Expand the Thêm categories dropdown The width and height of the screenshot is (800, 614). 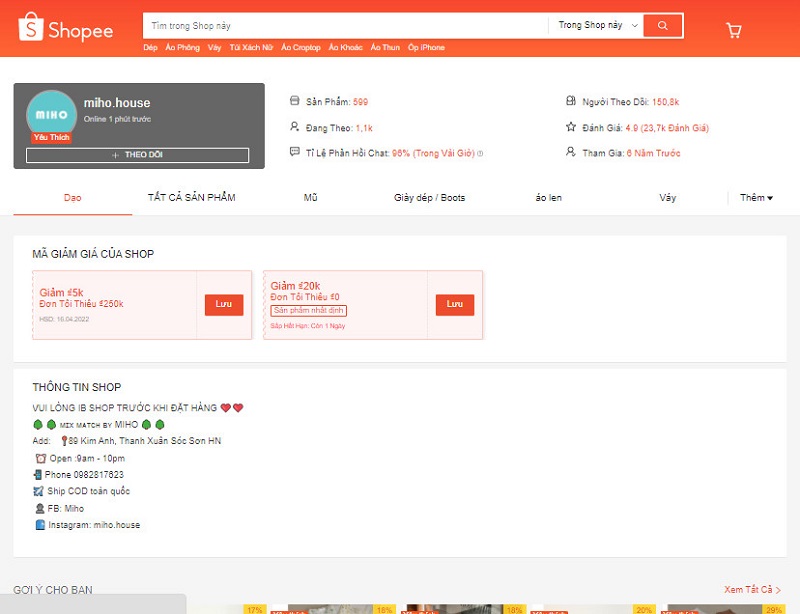(x=756, y=198)
